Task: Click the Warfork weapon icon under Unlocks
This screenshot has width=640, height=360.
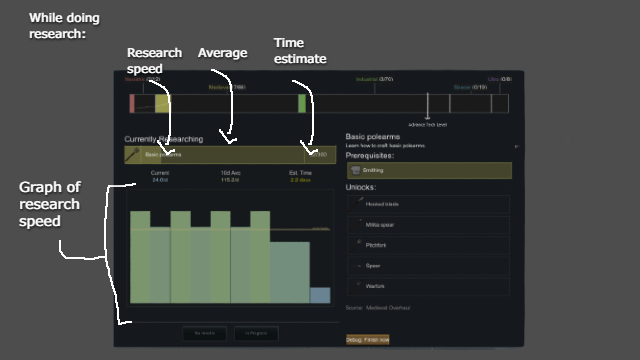Action: tap(356, 286)
